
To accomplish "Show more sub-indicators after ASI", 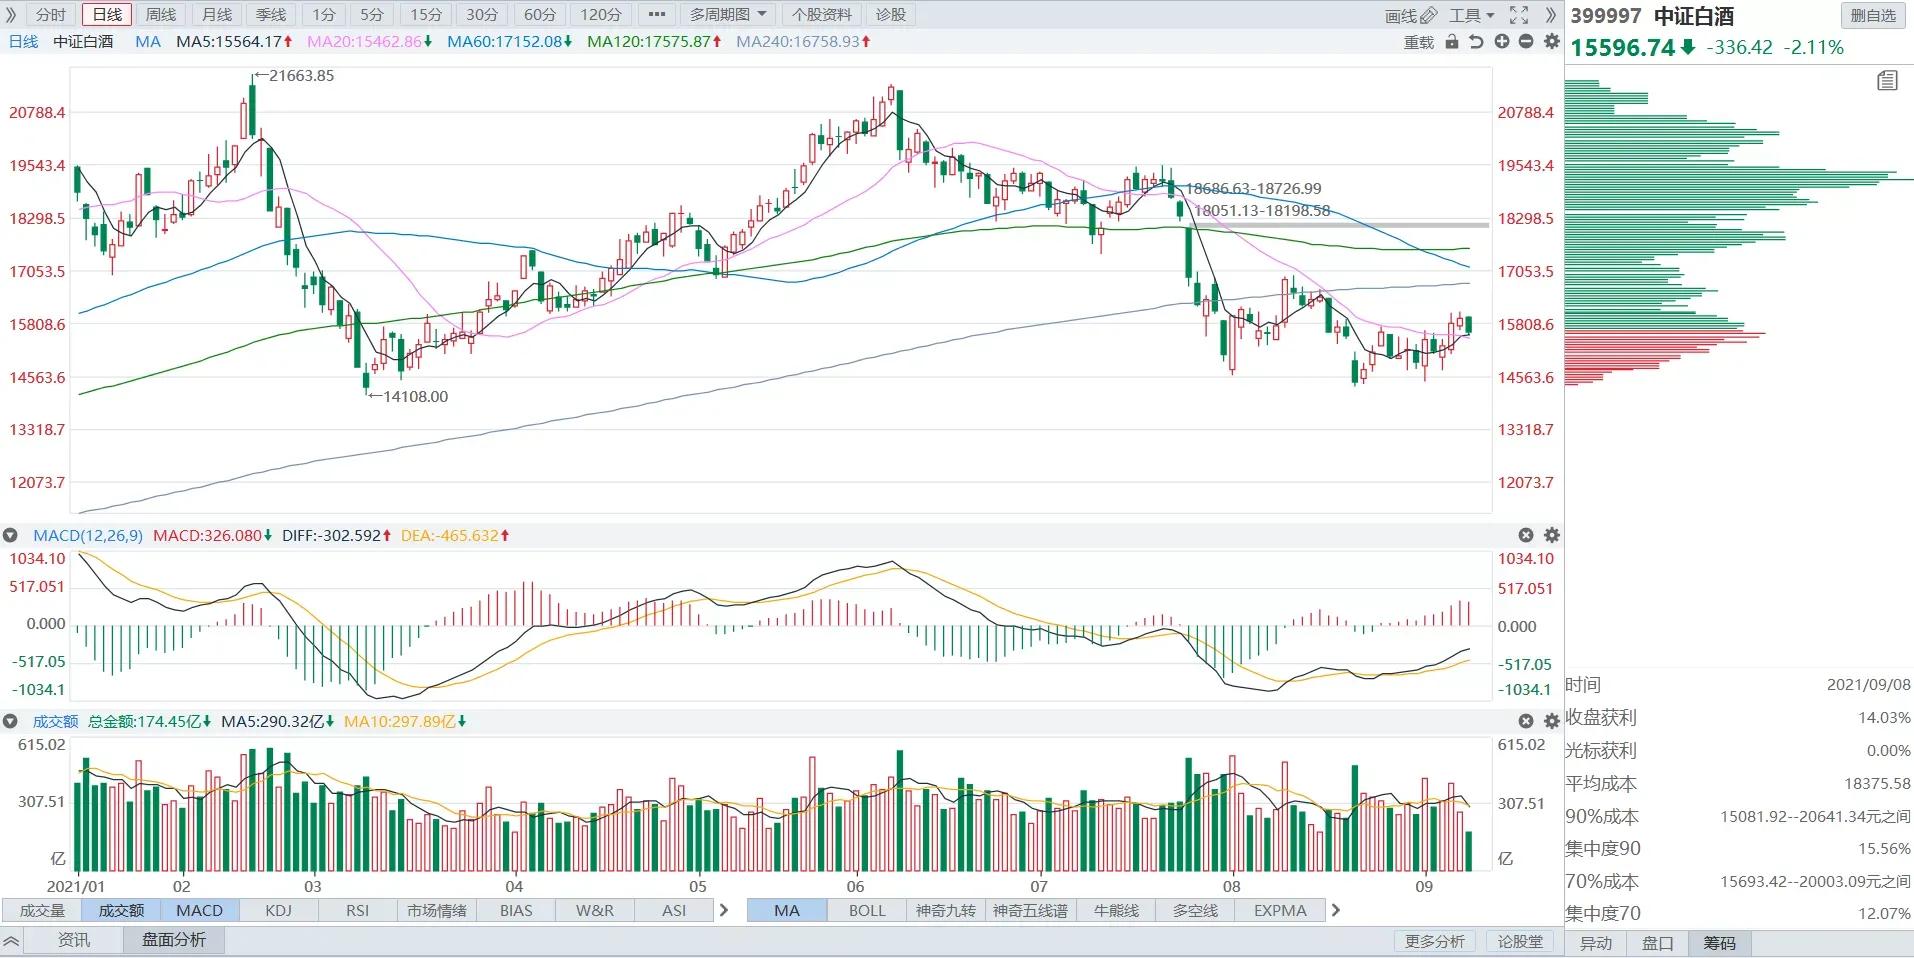I will 724,910.
